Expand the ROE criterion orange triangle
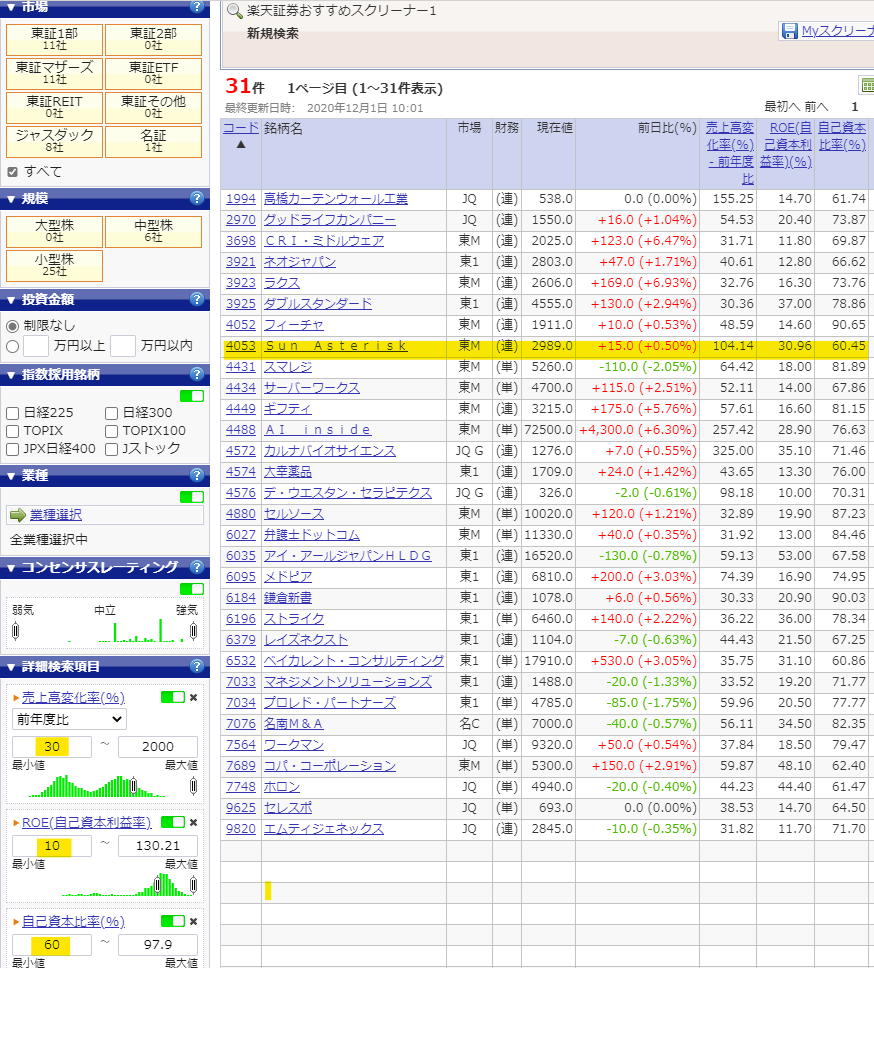This screenshot has height=1052, width=874. (16, 823)
